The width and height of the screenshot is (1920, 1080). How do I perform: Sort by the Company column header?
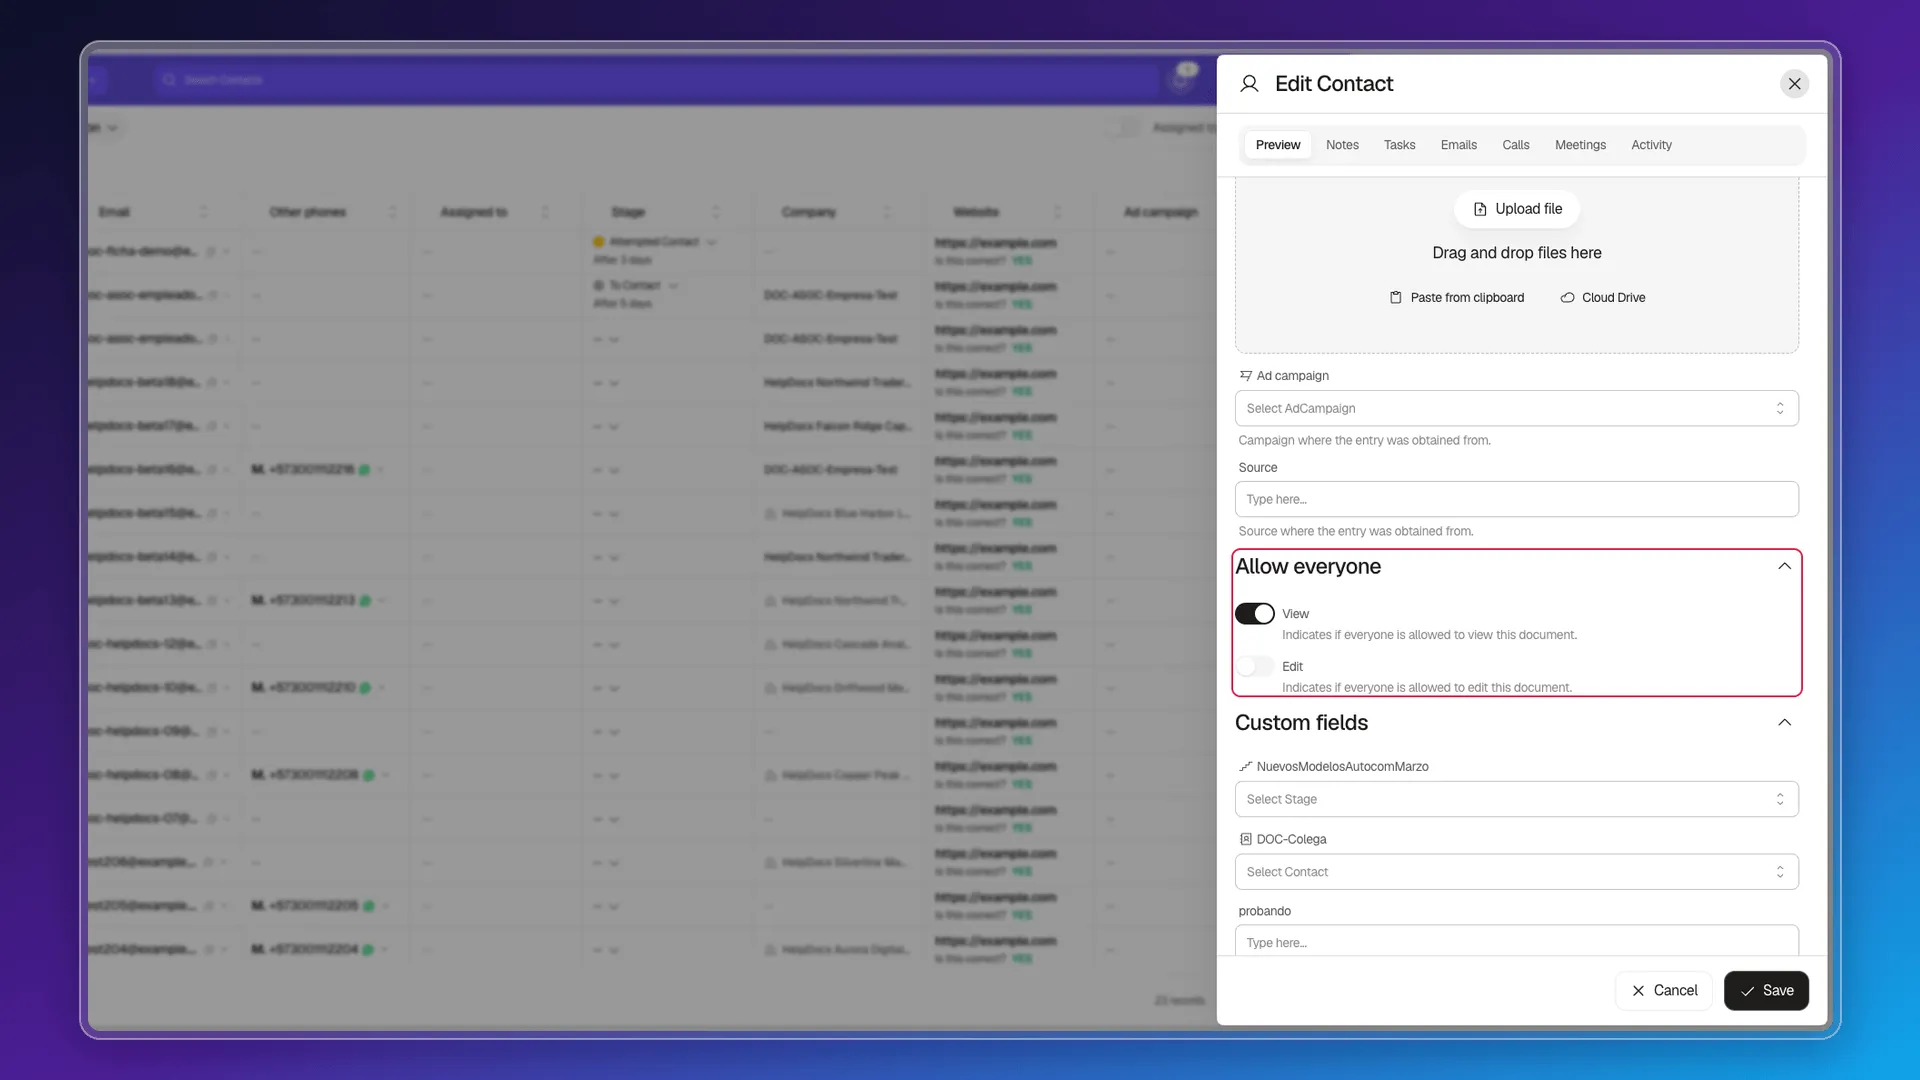[x=808, y=212]
